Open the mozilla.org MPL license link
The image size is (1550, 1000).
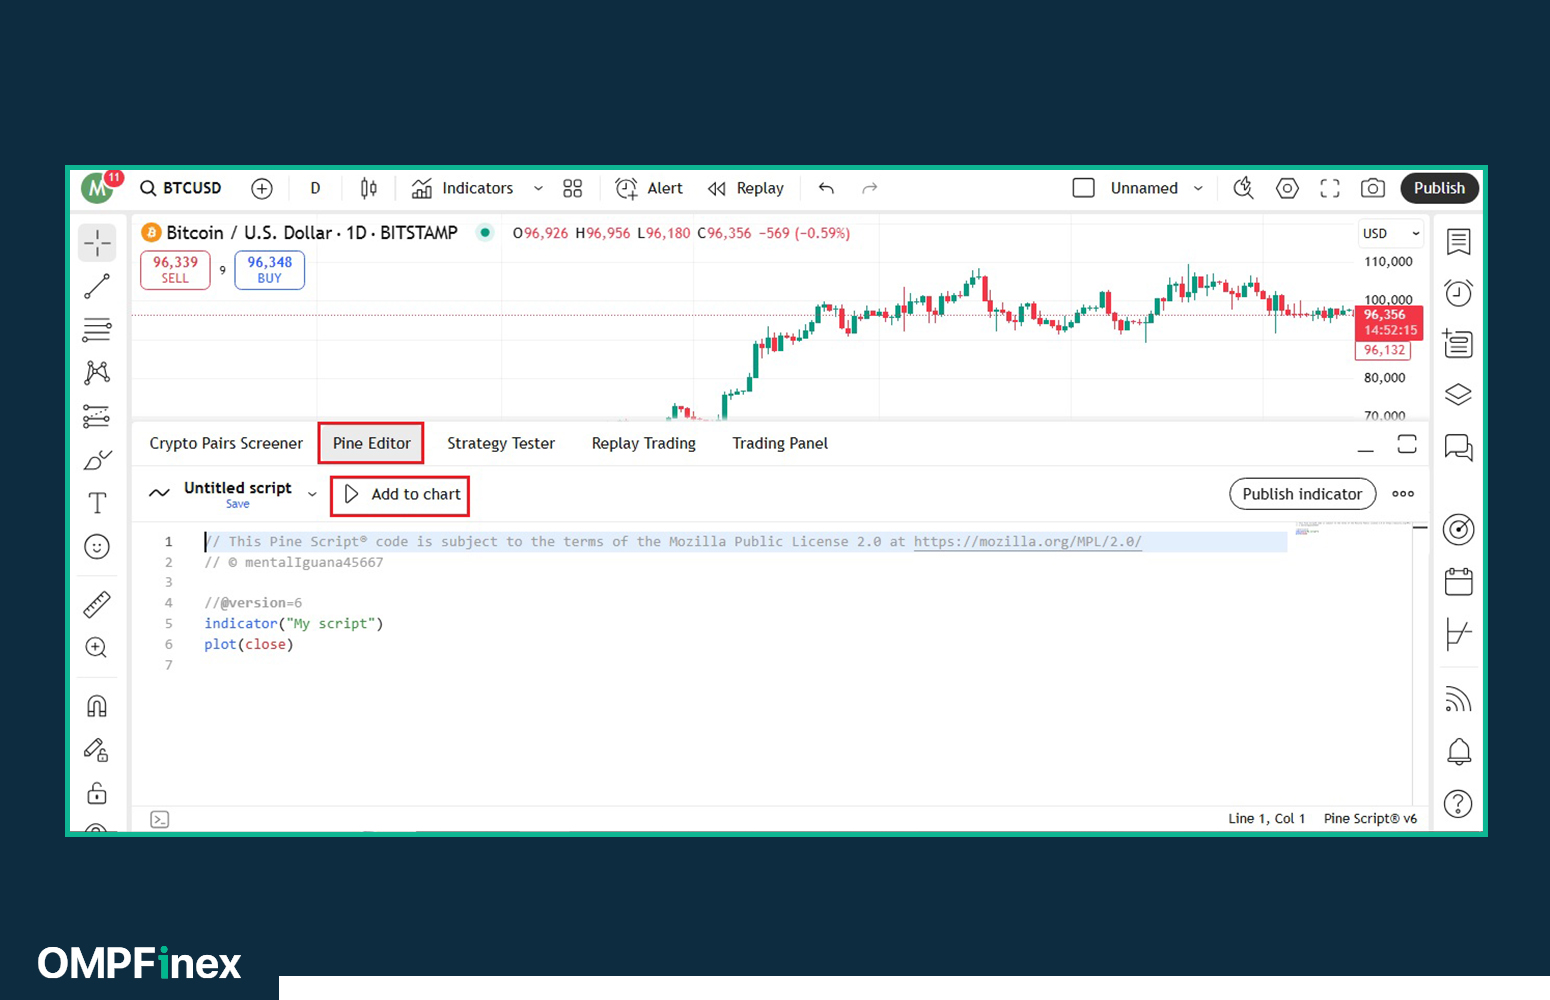click(1027, 541)
